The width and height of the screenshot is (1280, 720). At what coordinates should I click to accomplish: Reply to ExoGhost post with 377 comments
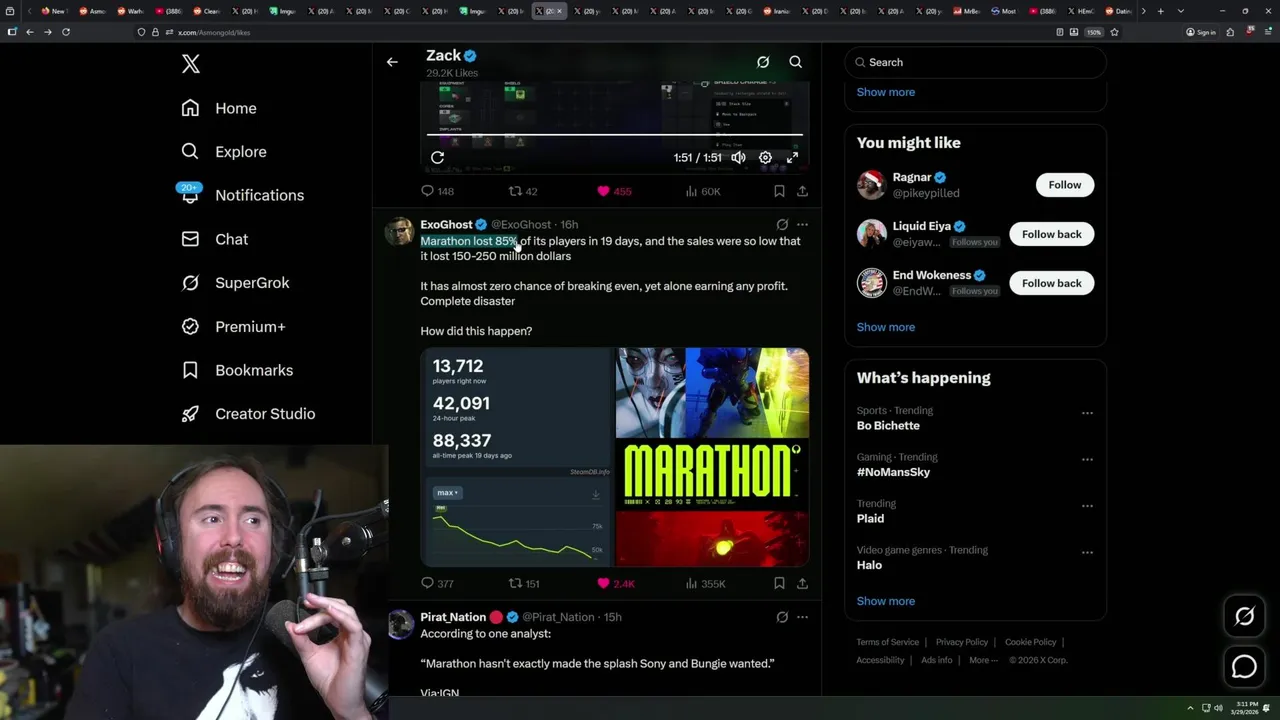[x=437, y=583]
